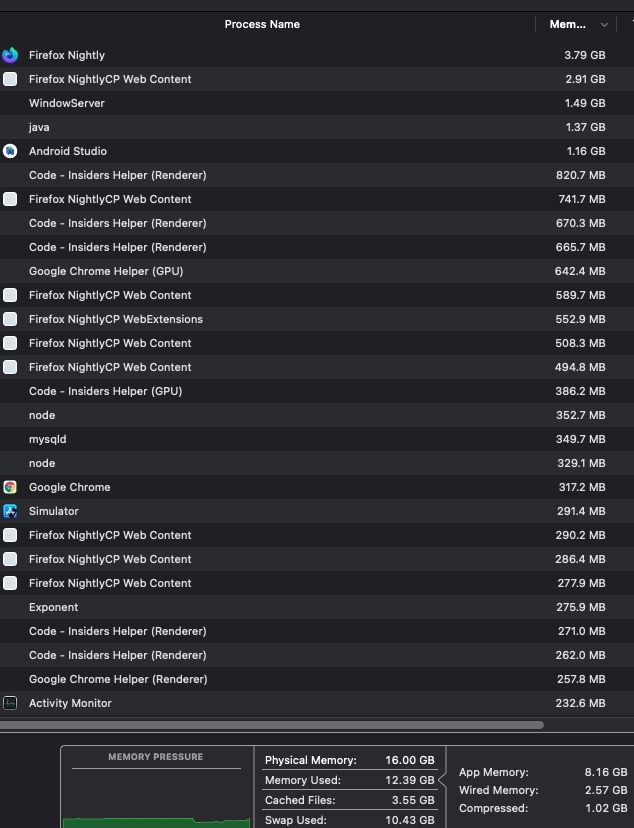This screenshot has height=828, width=634.
Task: Select Code - Insiders Helper (Renderer) 262.0 MB row
Action: point(317,655)
